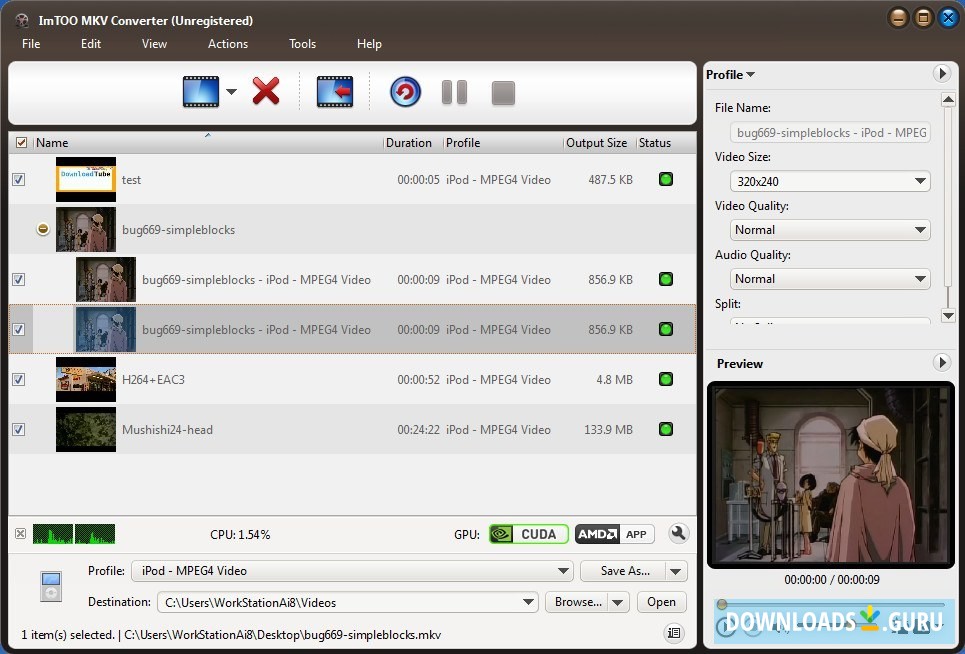Click the ImTOO app icon in title bar

point(22,20)
